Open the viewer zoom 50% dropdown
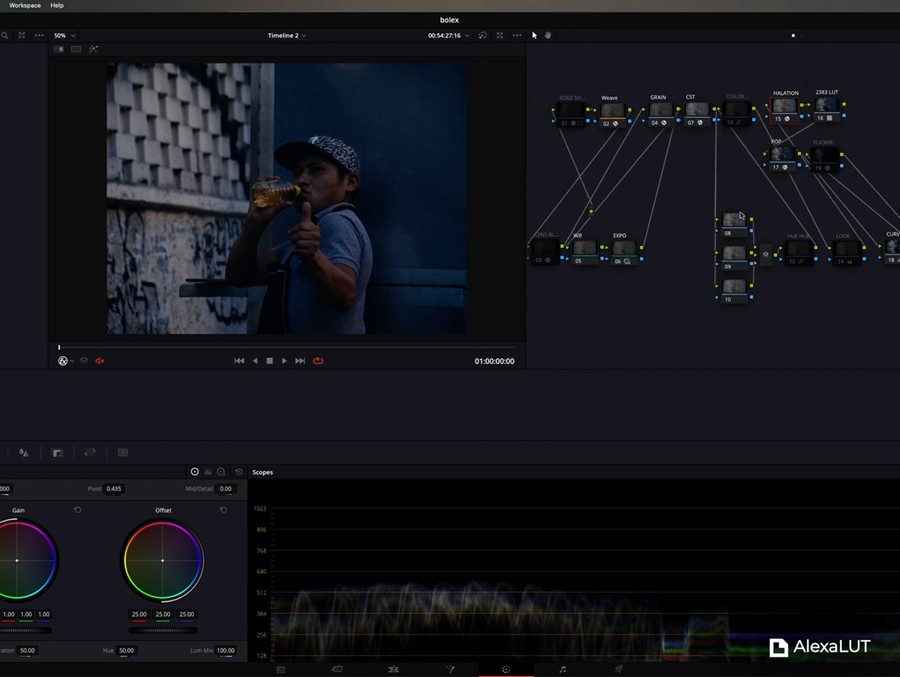 coord(64,35)
